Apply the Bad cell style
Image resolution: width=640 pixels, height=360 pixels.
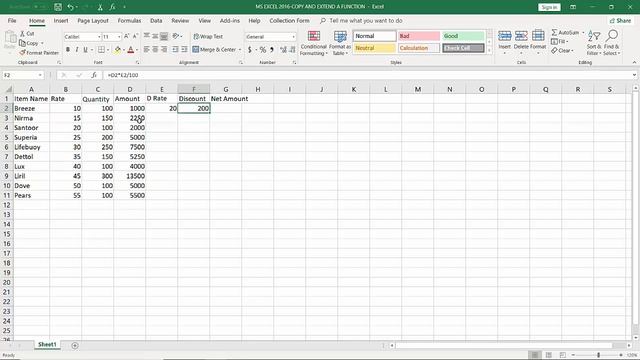click(419, 36)
